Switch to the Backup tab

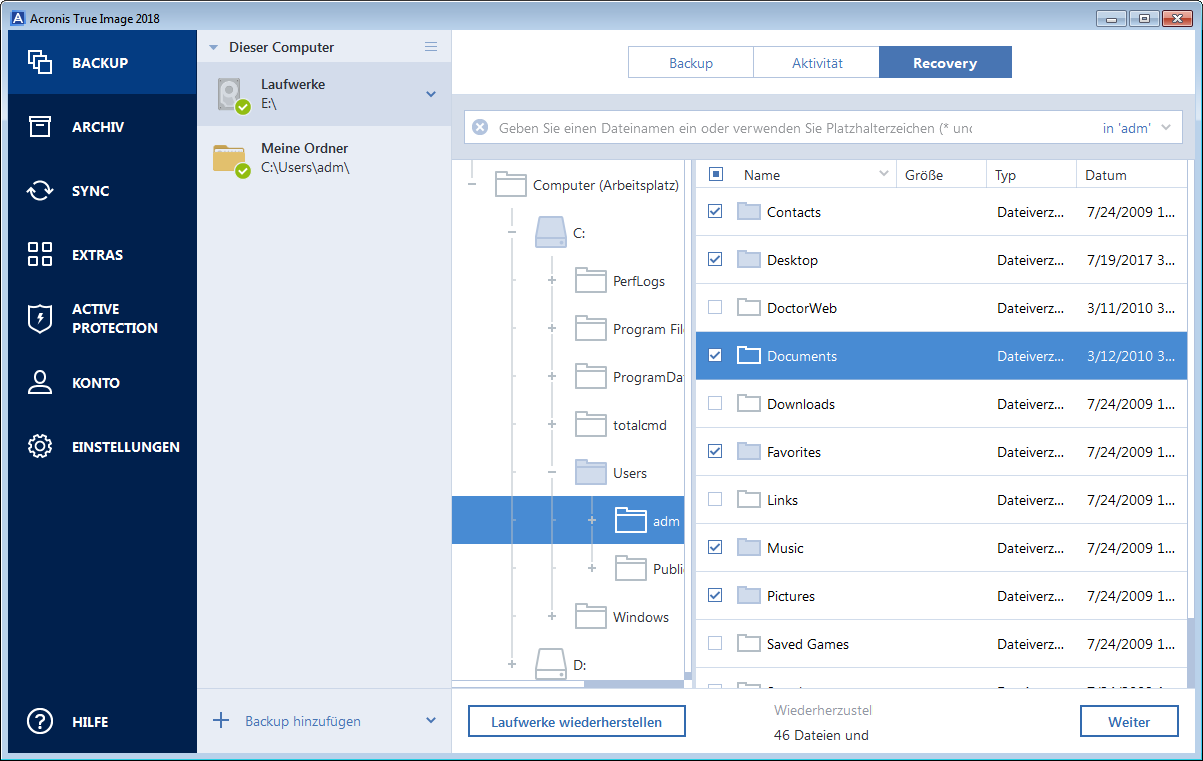coord(691,62)
